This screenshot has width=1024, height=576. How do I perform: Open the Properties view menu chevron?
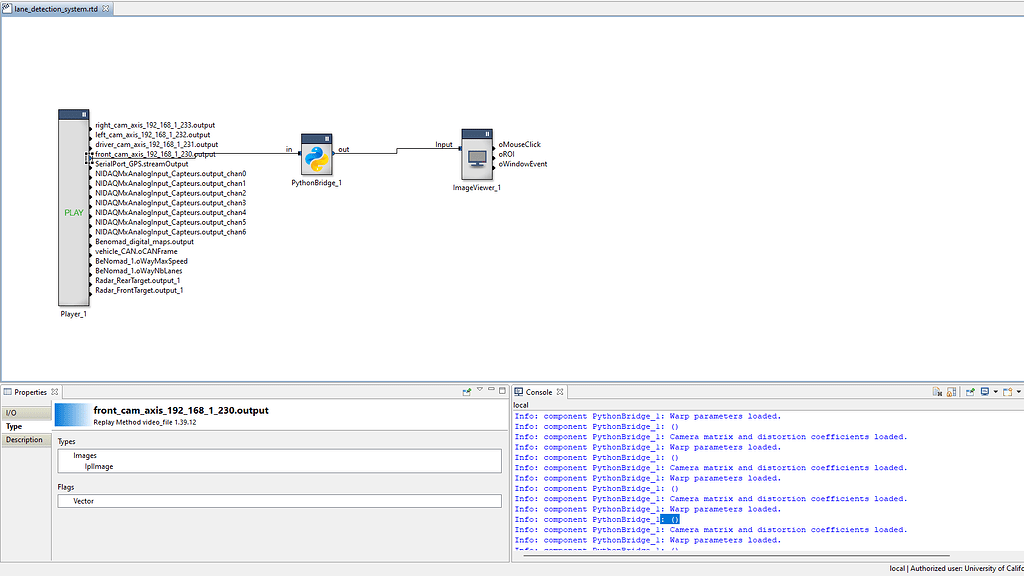[x=480, y=391]
